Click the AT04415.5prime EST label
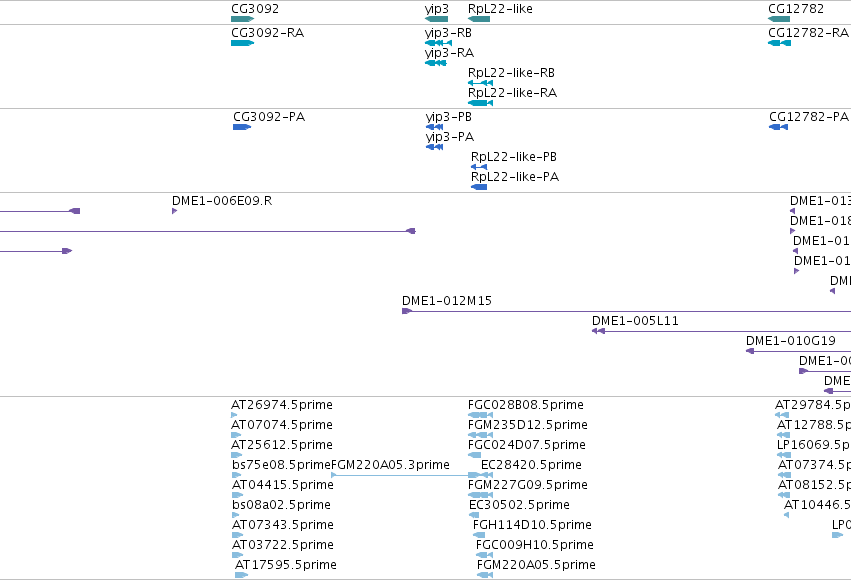This screenshot has height=580, width=851. pos(282,485)
